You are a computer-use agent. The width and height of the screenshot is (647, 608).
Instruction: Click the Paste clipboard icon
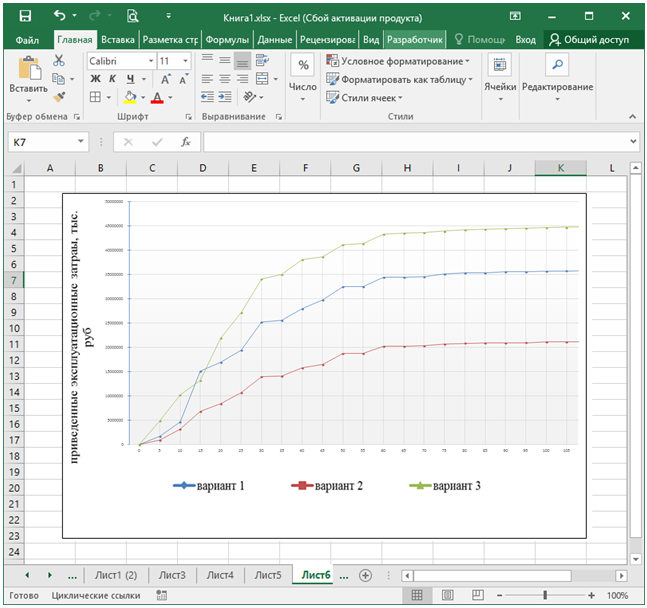pos(29,68)
